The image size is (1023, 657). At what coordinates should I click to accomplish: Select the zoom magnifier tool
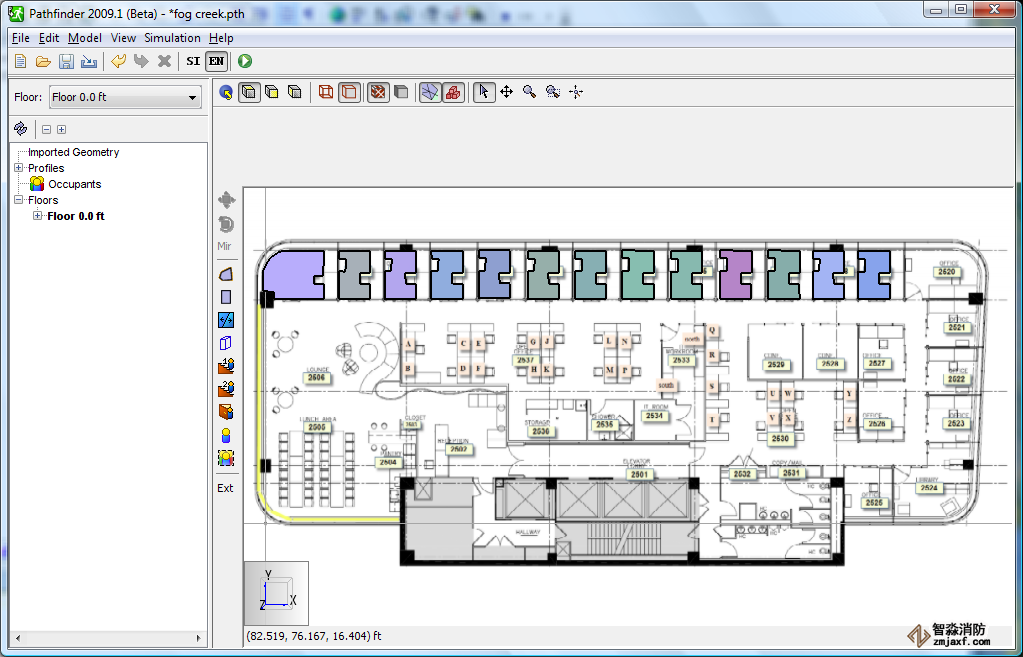(x=529, y=92)
